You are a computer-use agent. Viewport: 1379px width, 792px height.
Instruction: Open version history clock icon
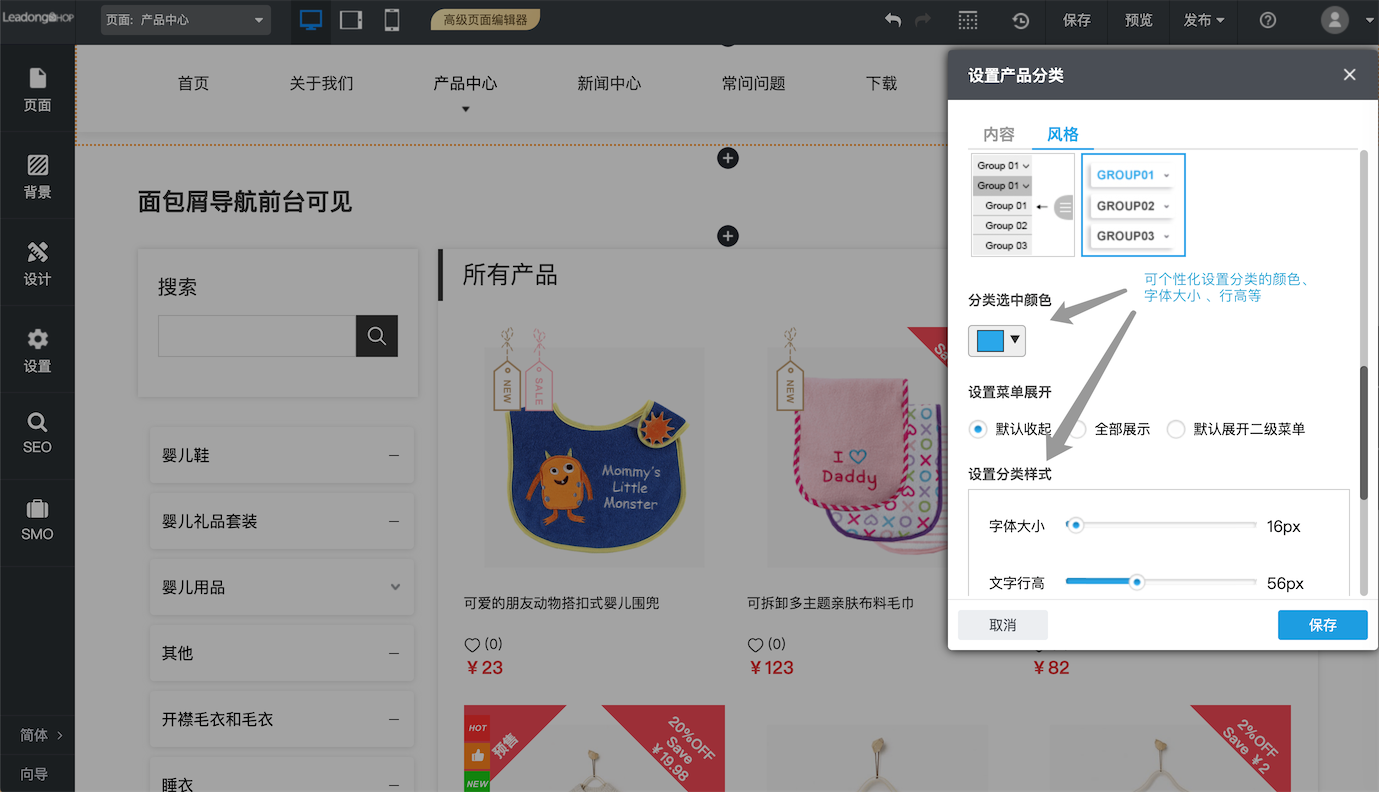[x=1021, y=20]
